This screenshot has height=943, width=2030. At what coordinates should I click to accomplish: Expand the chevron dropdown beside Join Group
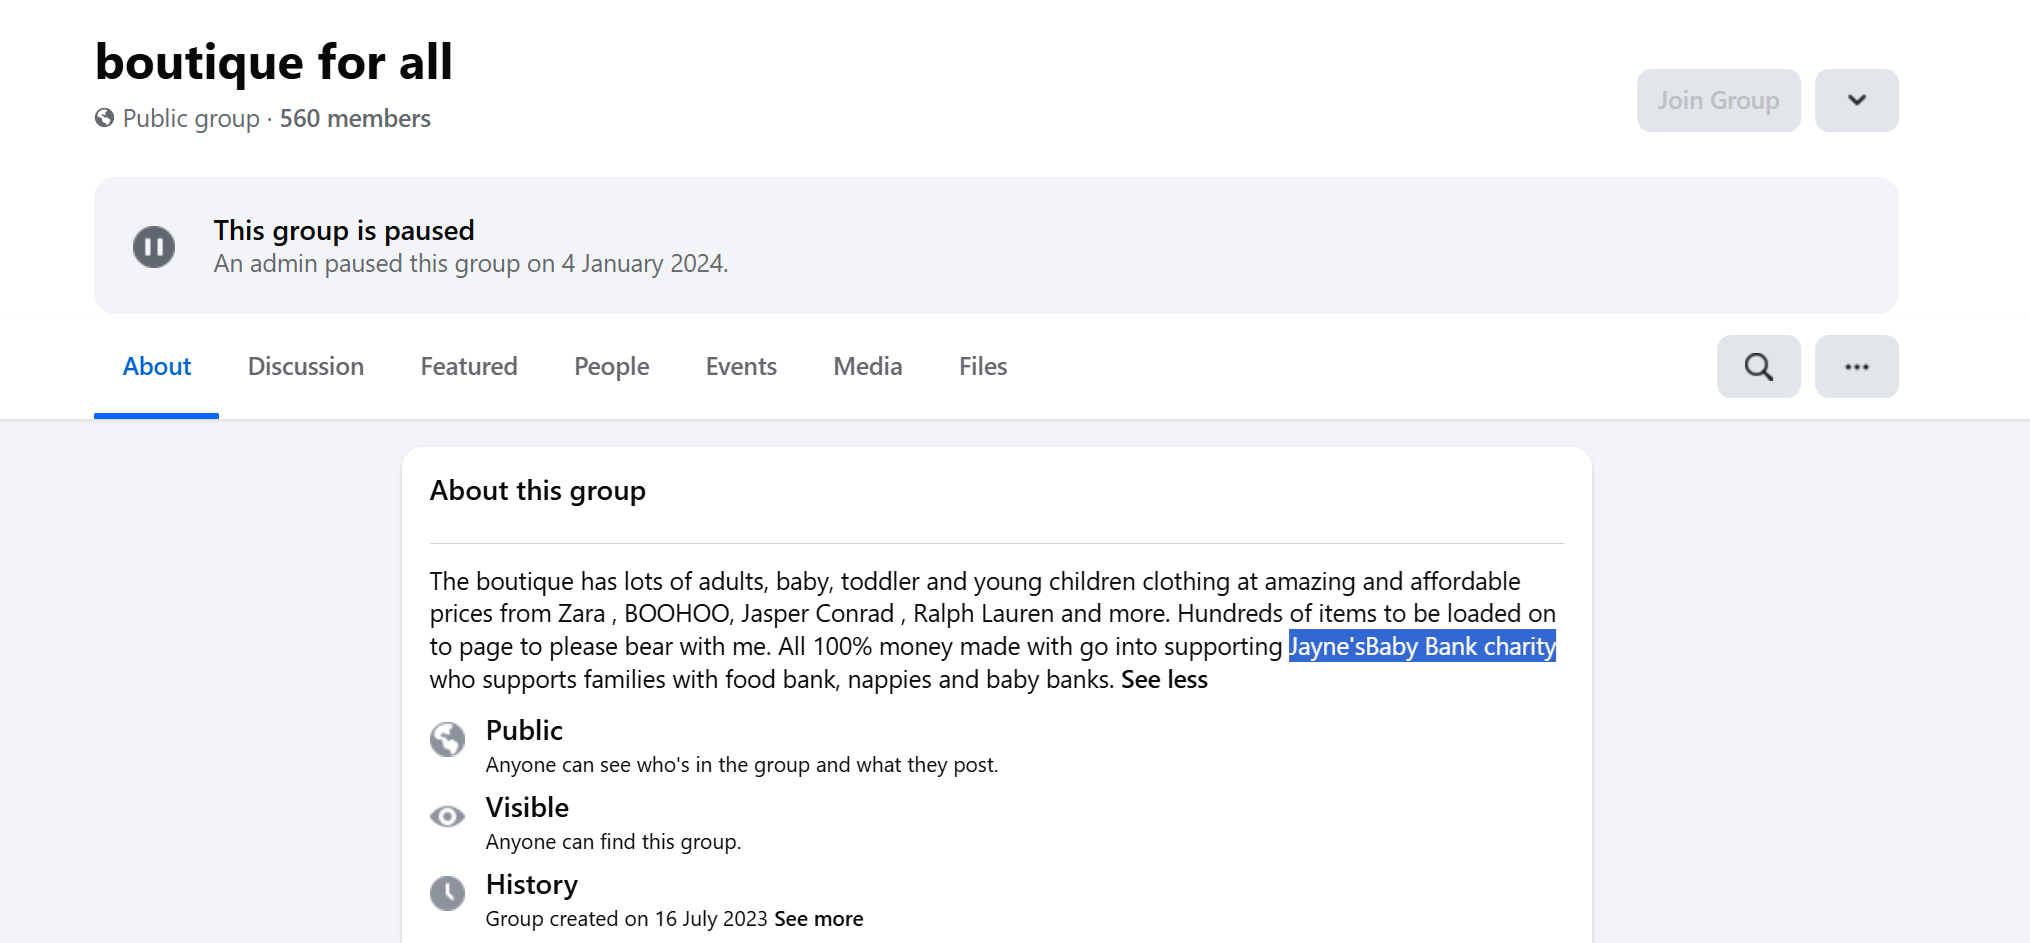click(1856, 100)
